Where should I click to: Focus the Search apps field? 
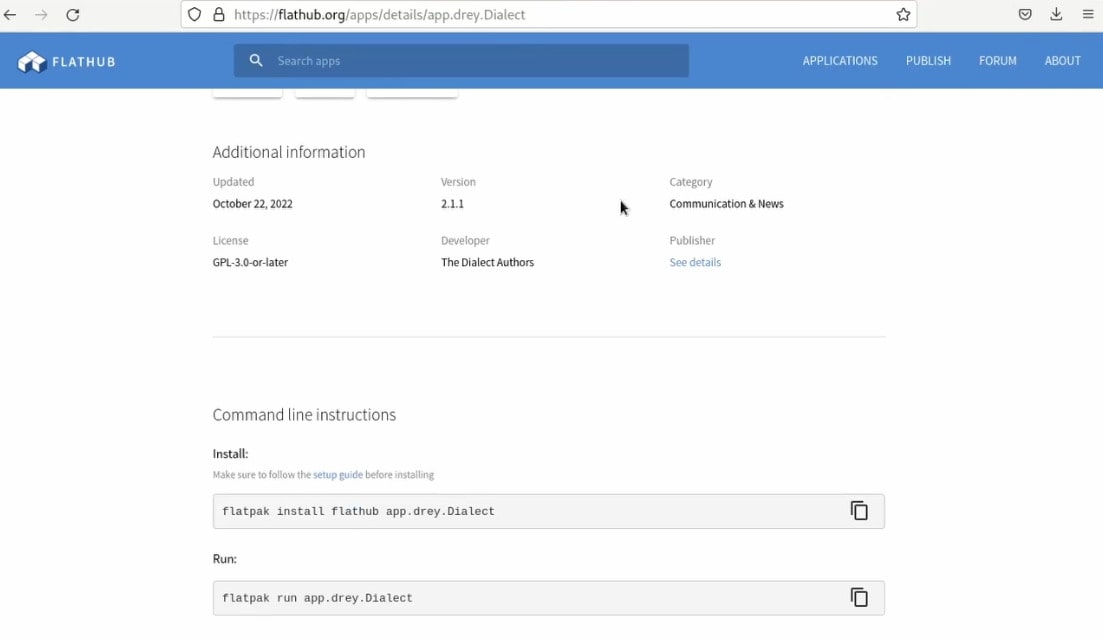pyautogui.click(x=461, y=61)
